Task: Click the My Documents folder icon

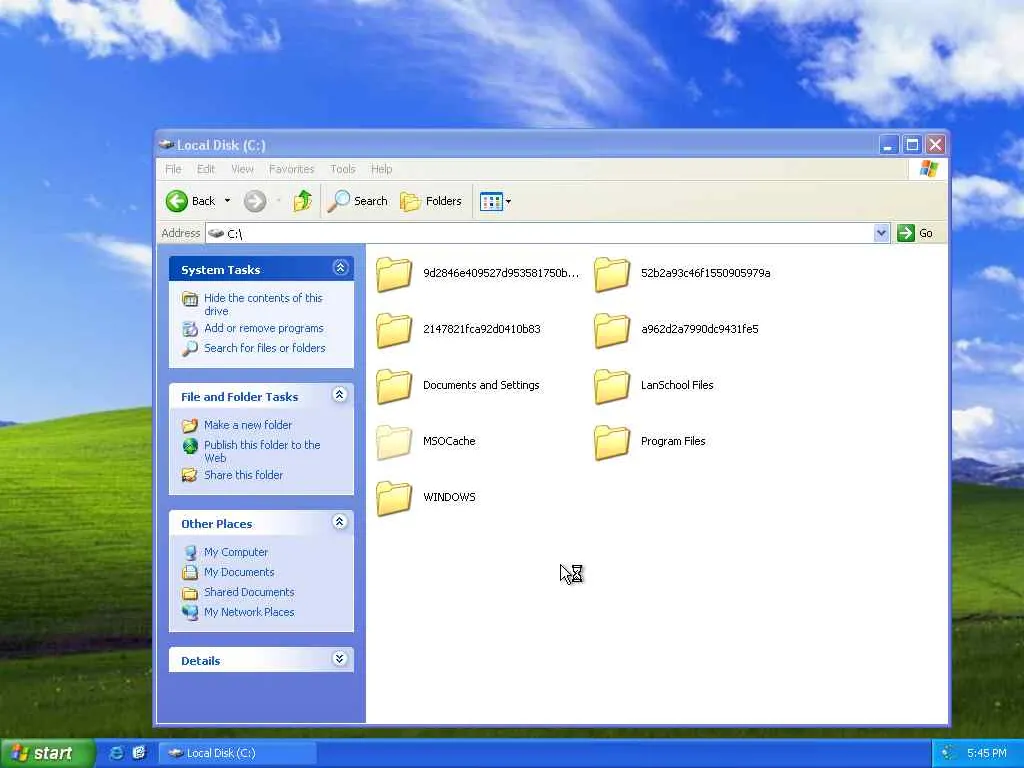Action: tap(190, 573)
